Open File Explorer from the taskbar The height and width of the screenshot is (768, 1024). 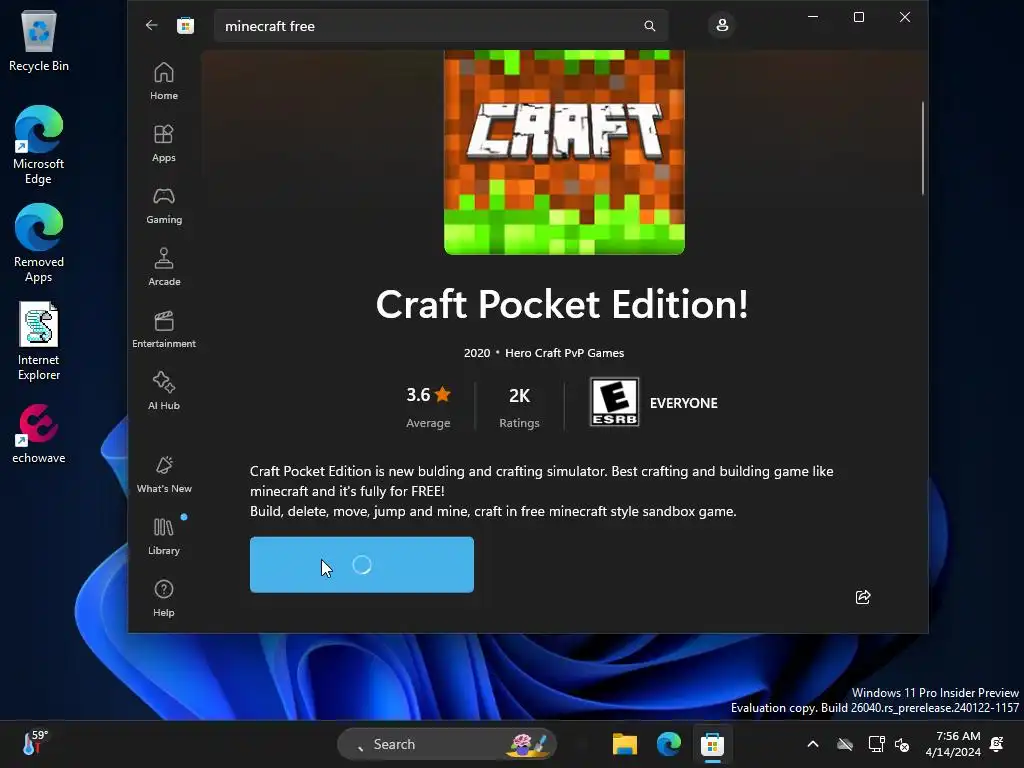click(624, 744)
